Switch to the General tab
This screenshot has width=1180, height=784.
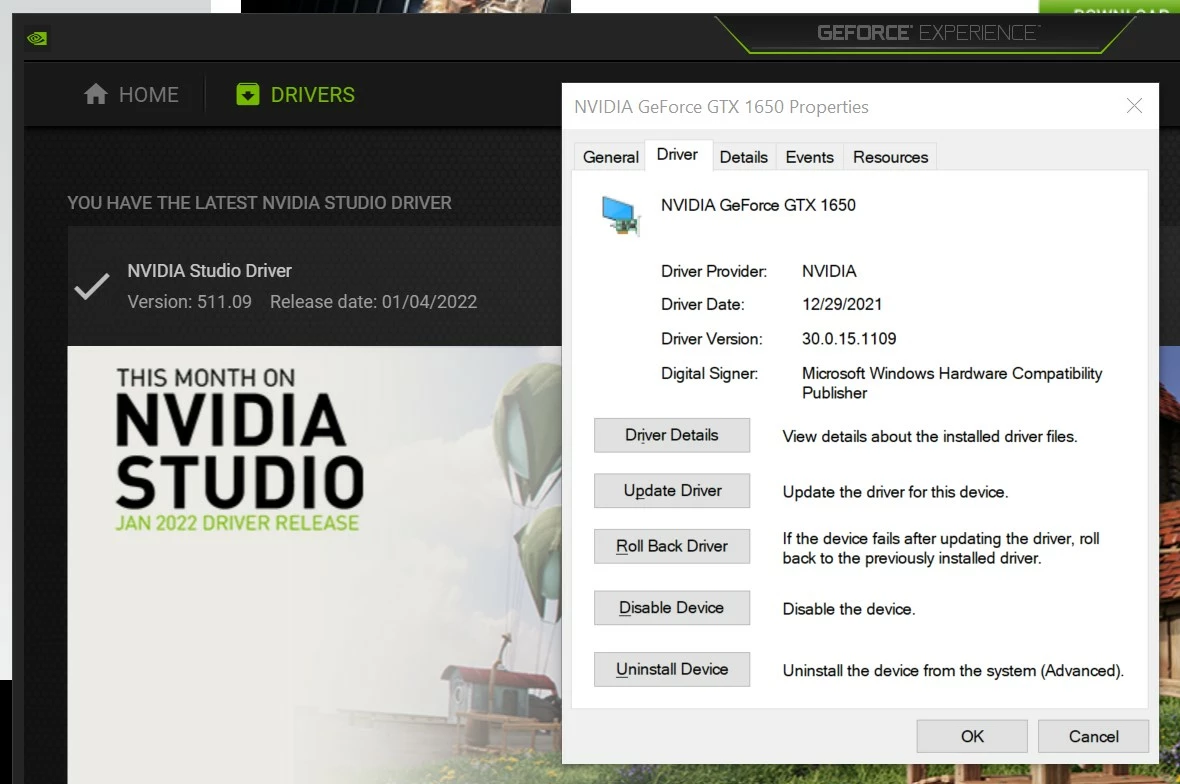(610, 157)
